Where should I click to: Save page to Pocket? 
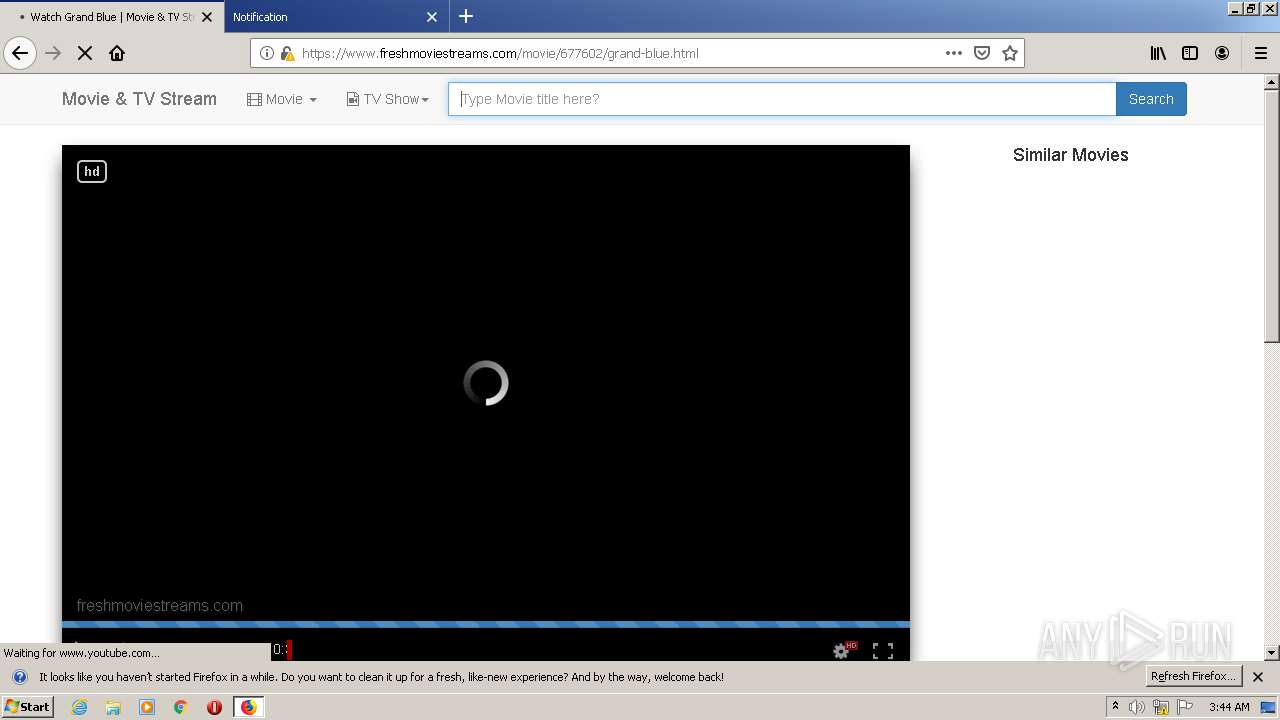click(982, 53)
